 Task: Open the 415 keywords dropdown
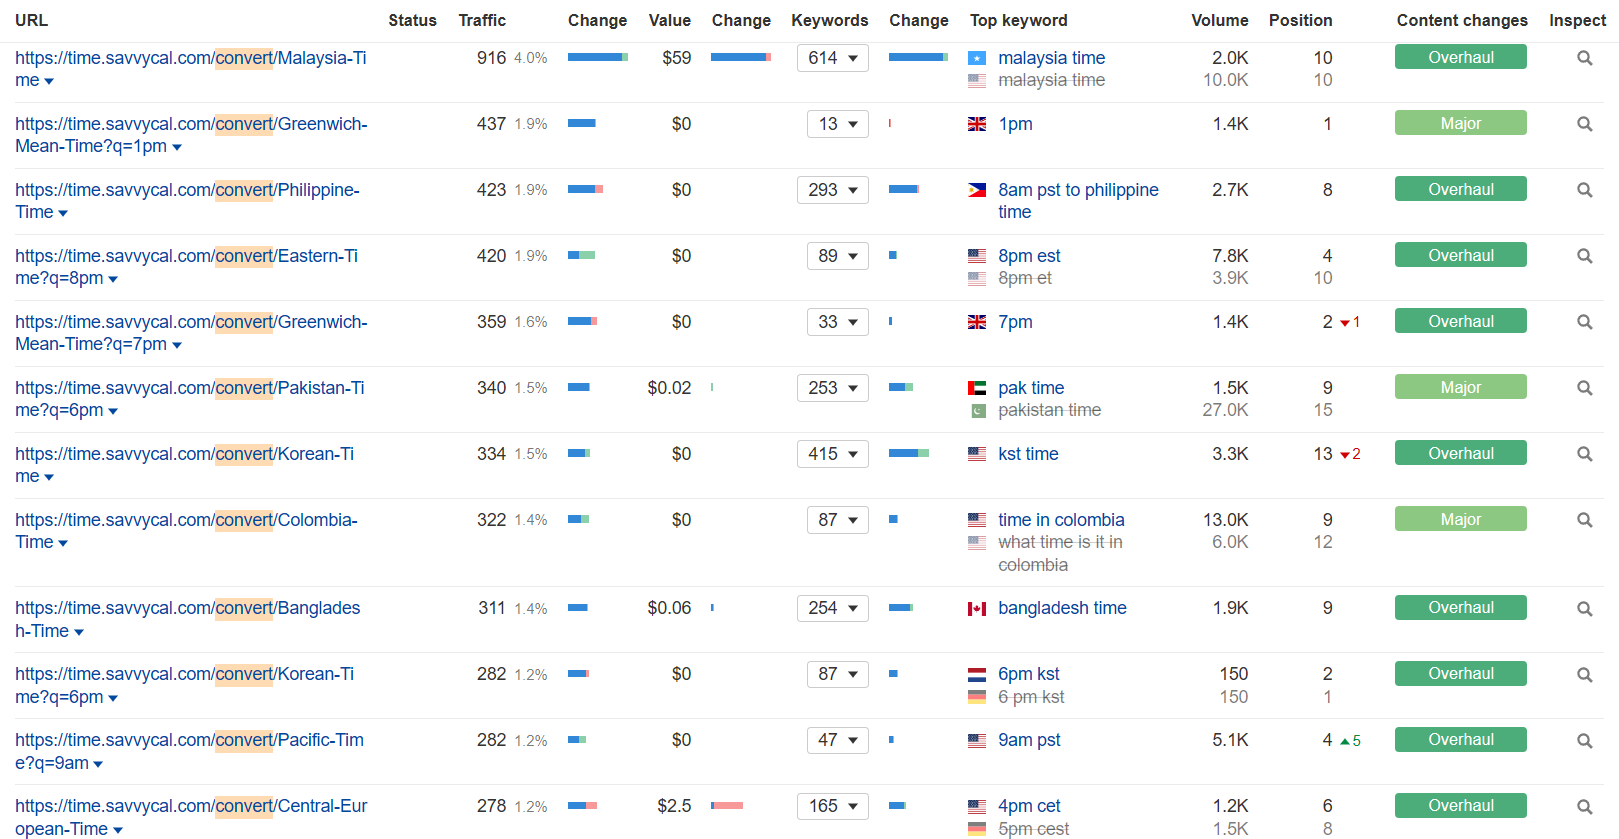tap(832, 454)
